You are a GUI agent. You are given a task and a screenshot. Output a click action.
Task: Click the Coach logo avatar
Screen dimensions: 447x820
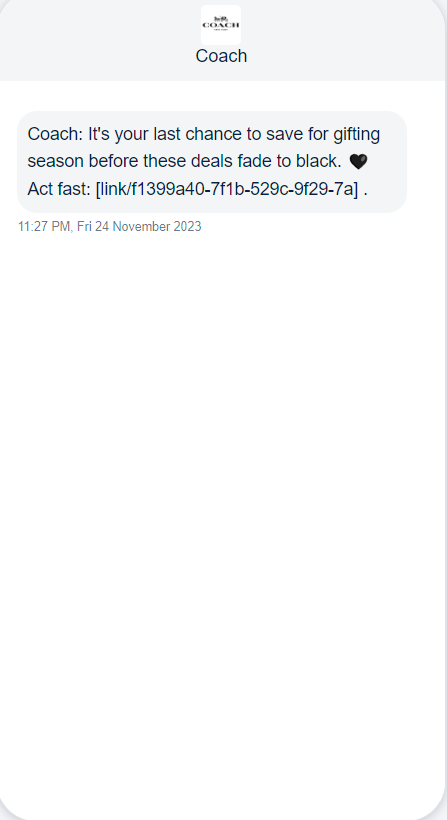221,25
